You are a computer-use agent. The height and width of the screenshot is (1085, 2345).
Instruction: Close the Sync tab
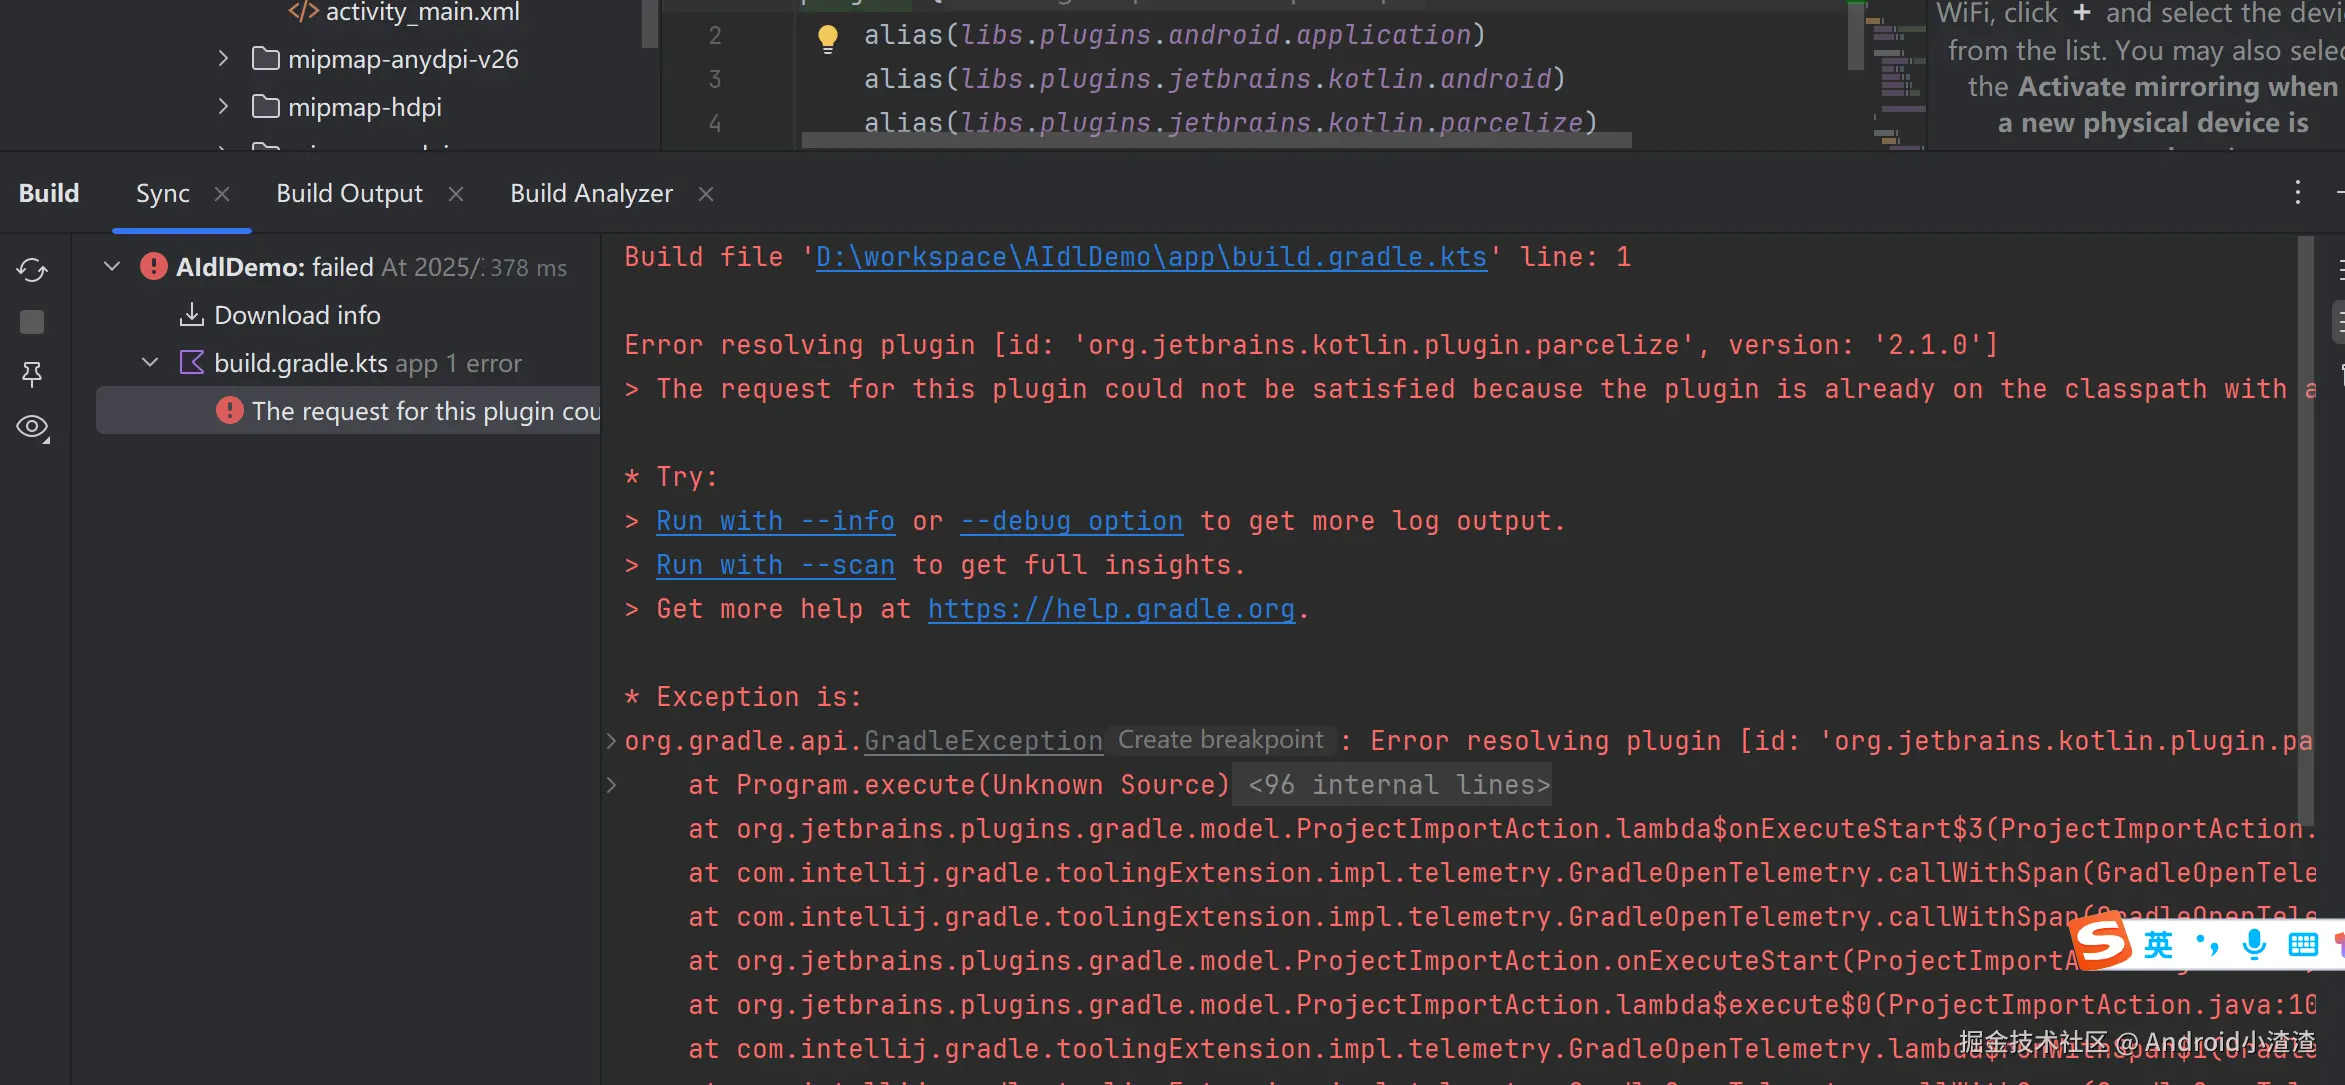click(x=222, y=194)
